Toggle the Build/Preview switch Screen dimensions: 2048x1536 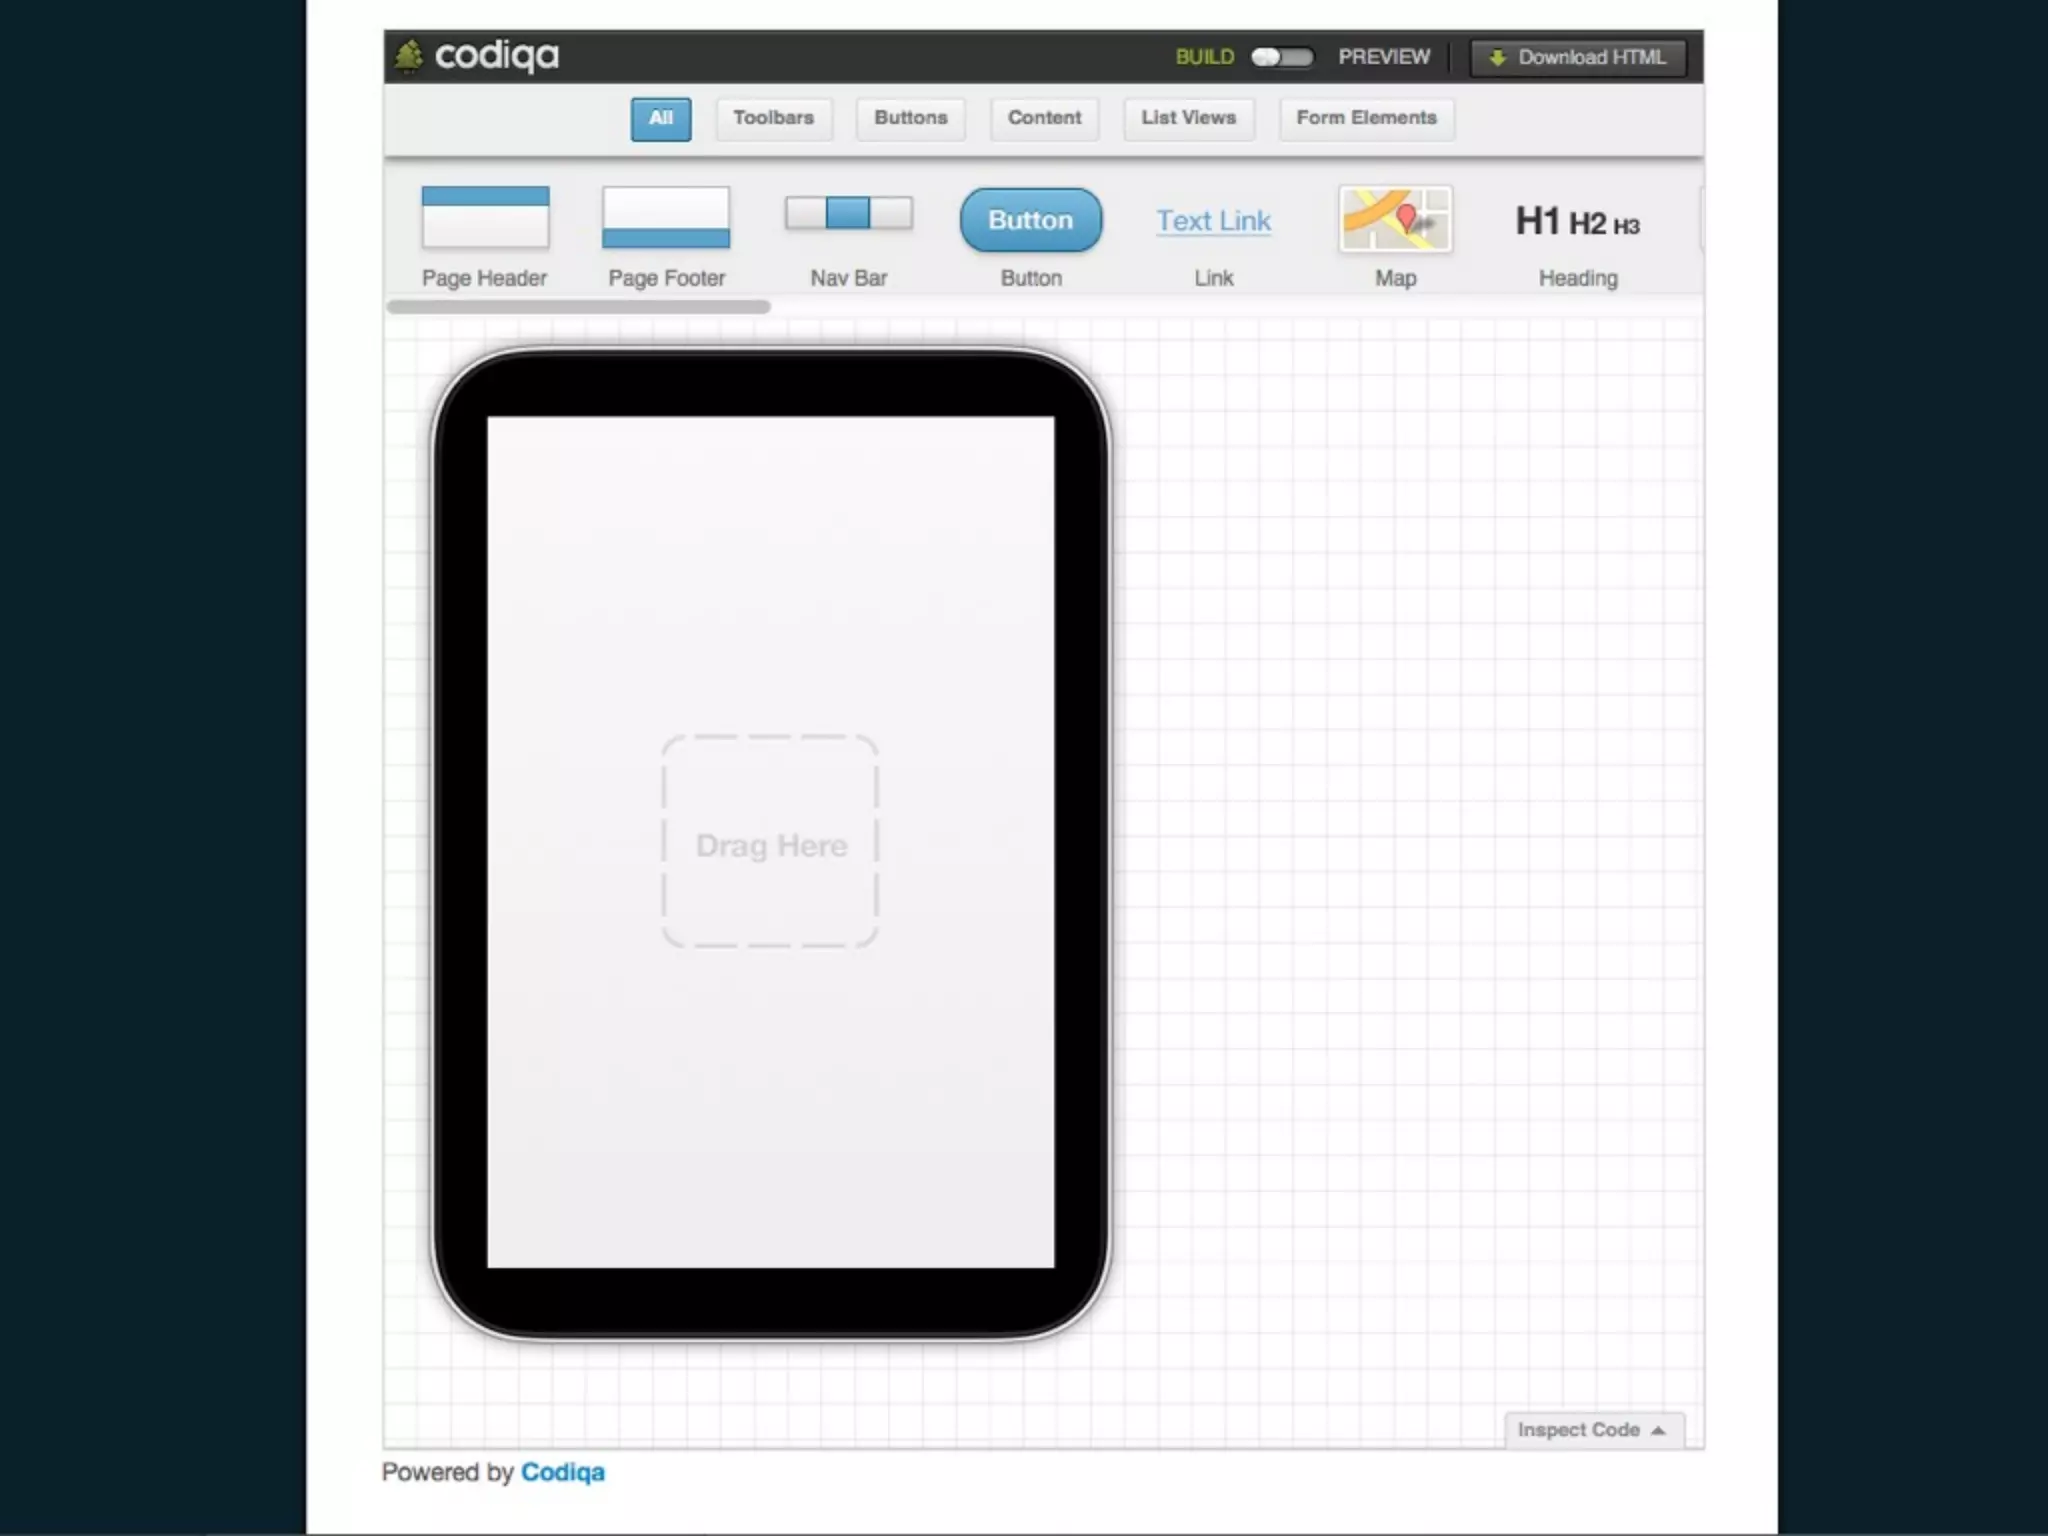[1282, 57]
